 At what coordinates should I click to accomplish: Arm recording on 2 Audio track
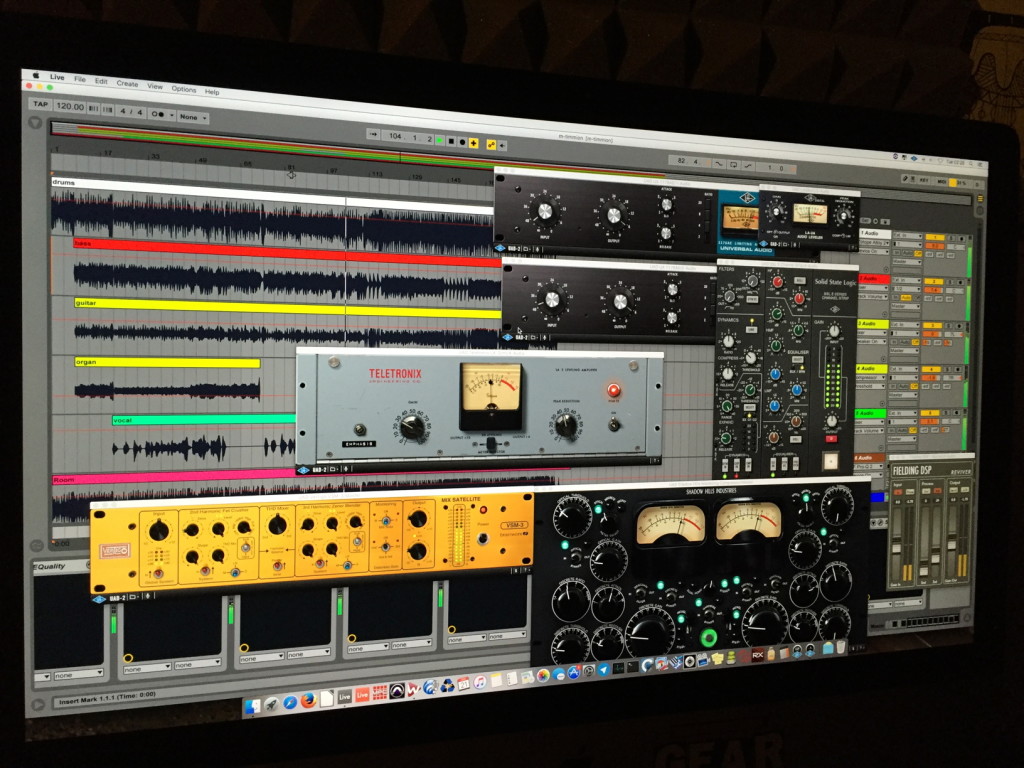click(x=961, y=283)
